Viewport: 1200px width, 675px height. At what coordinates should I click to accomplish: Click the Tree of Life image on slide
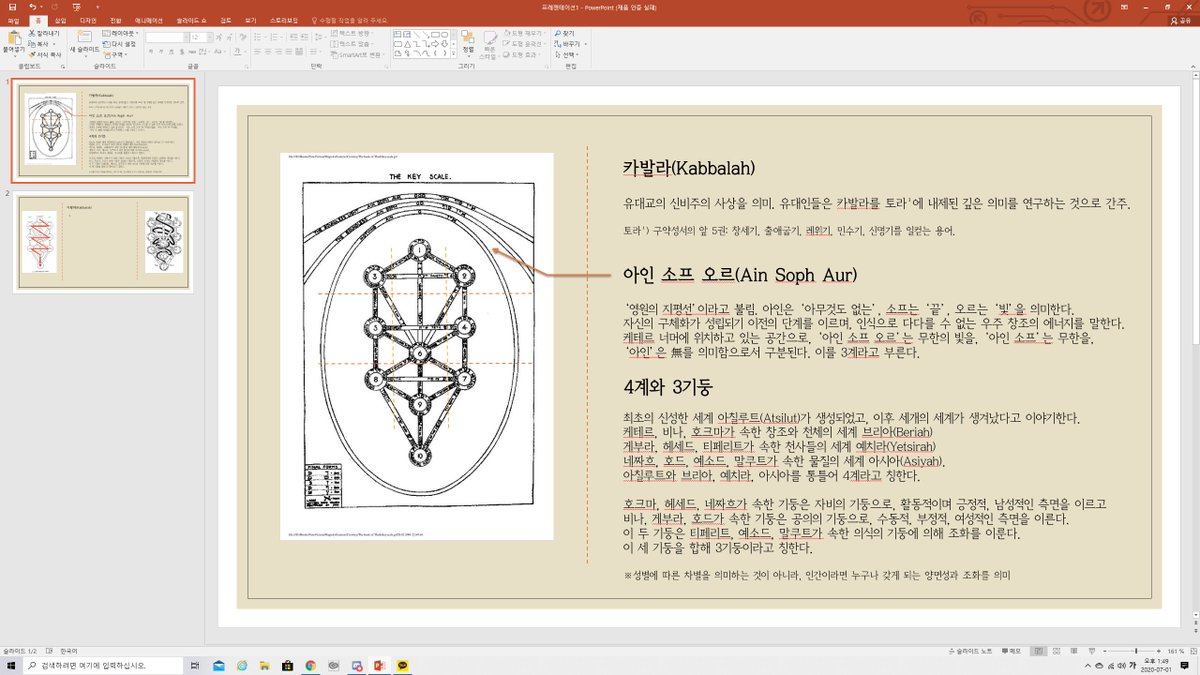point(418,346)
